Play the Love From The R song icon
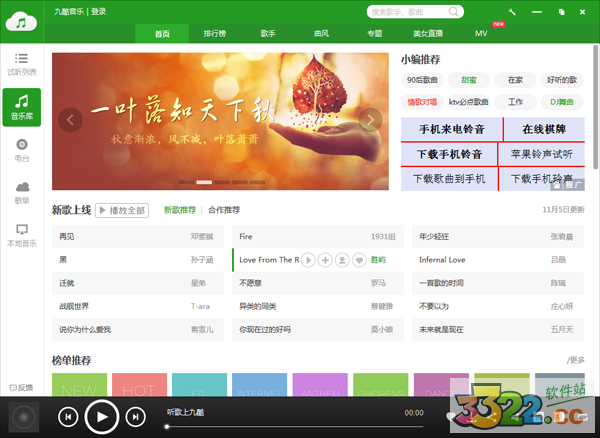The image size is (600, 438). [308, 260]
